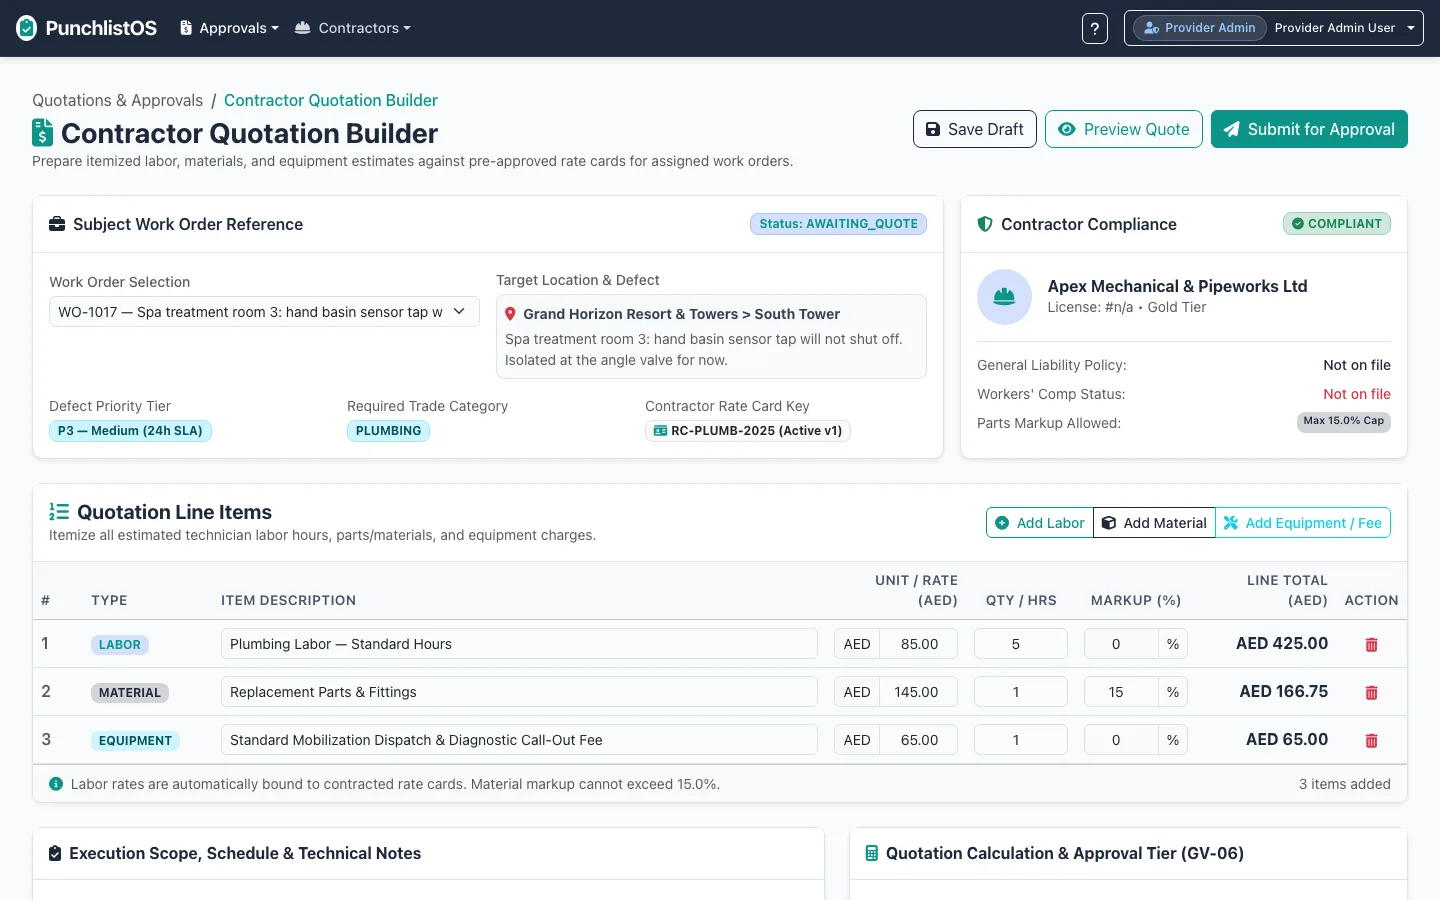Click the clipboard icon beside Execution Scope
The height and width of the screenshot is (900, 1440).
(x=55, y=853)
